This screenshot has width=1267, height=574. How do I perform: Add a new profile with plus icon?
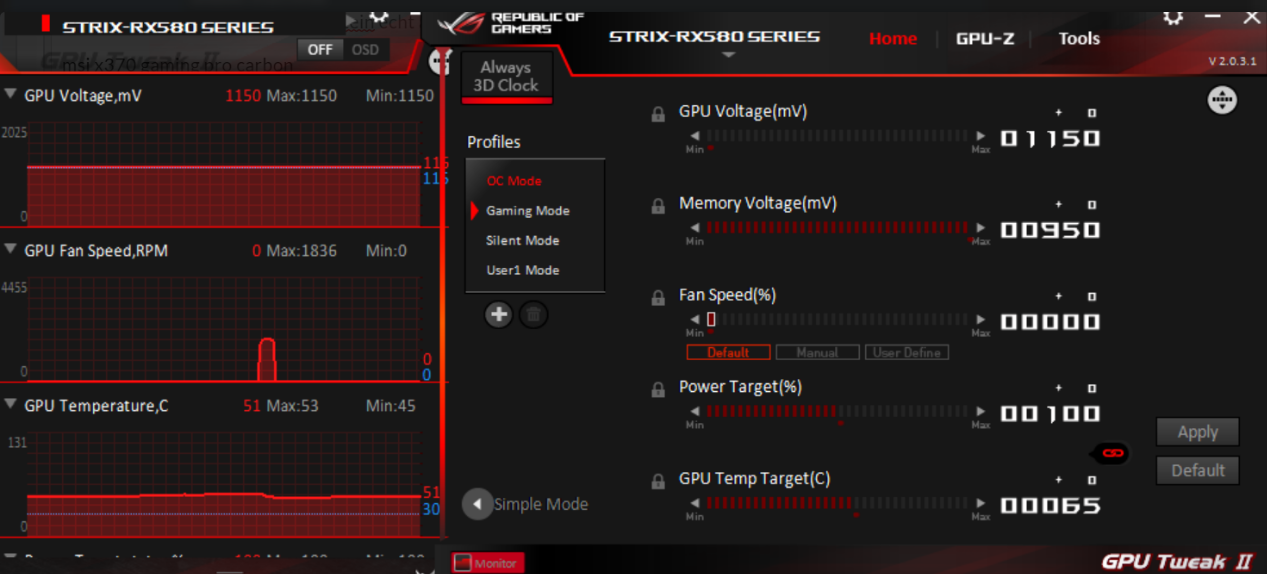coord(498,315)
